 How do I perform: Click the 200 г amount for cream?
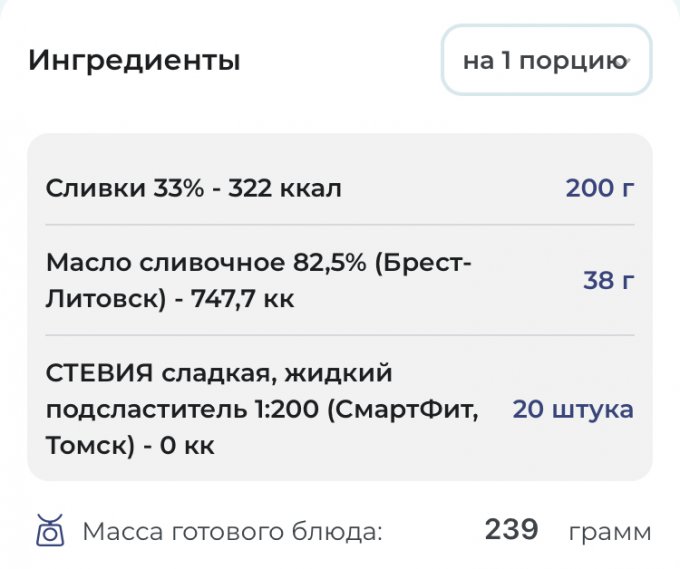tap(600, 187)
